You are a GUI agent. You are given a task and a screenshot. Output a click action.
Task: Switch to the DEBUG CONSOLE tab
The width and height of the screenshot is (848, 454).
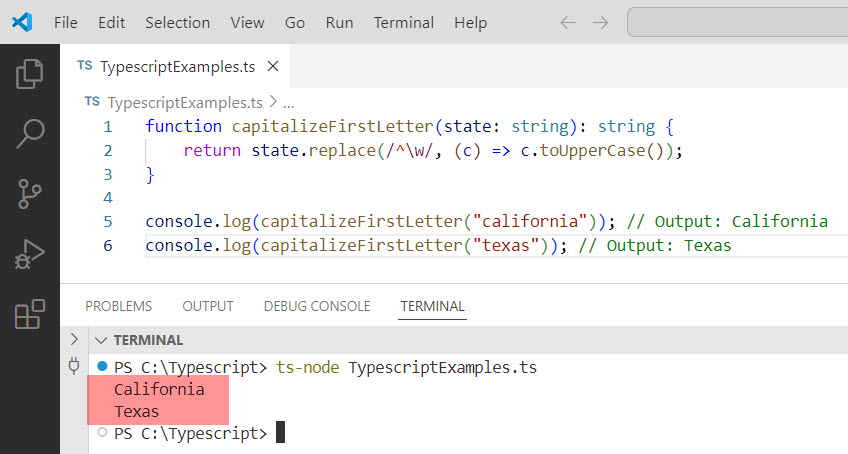click(x=317, y=306)
